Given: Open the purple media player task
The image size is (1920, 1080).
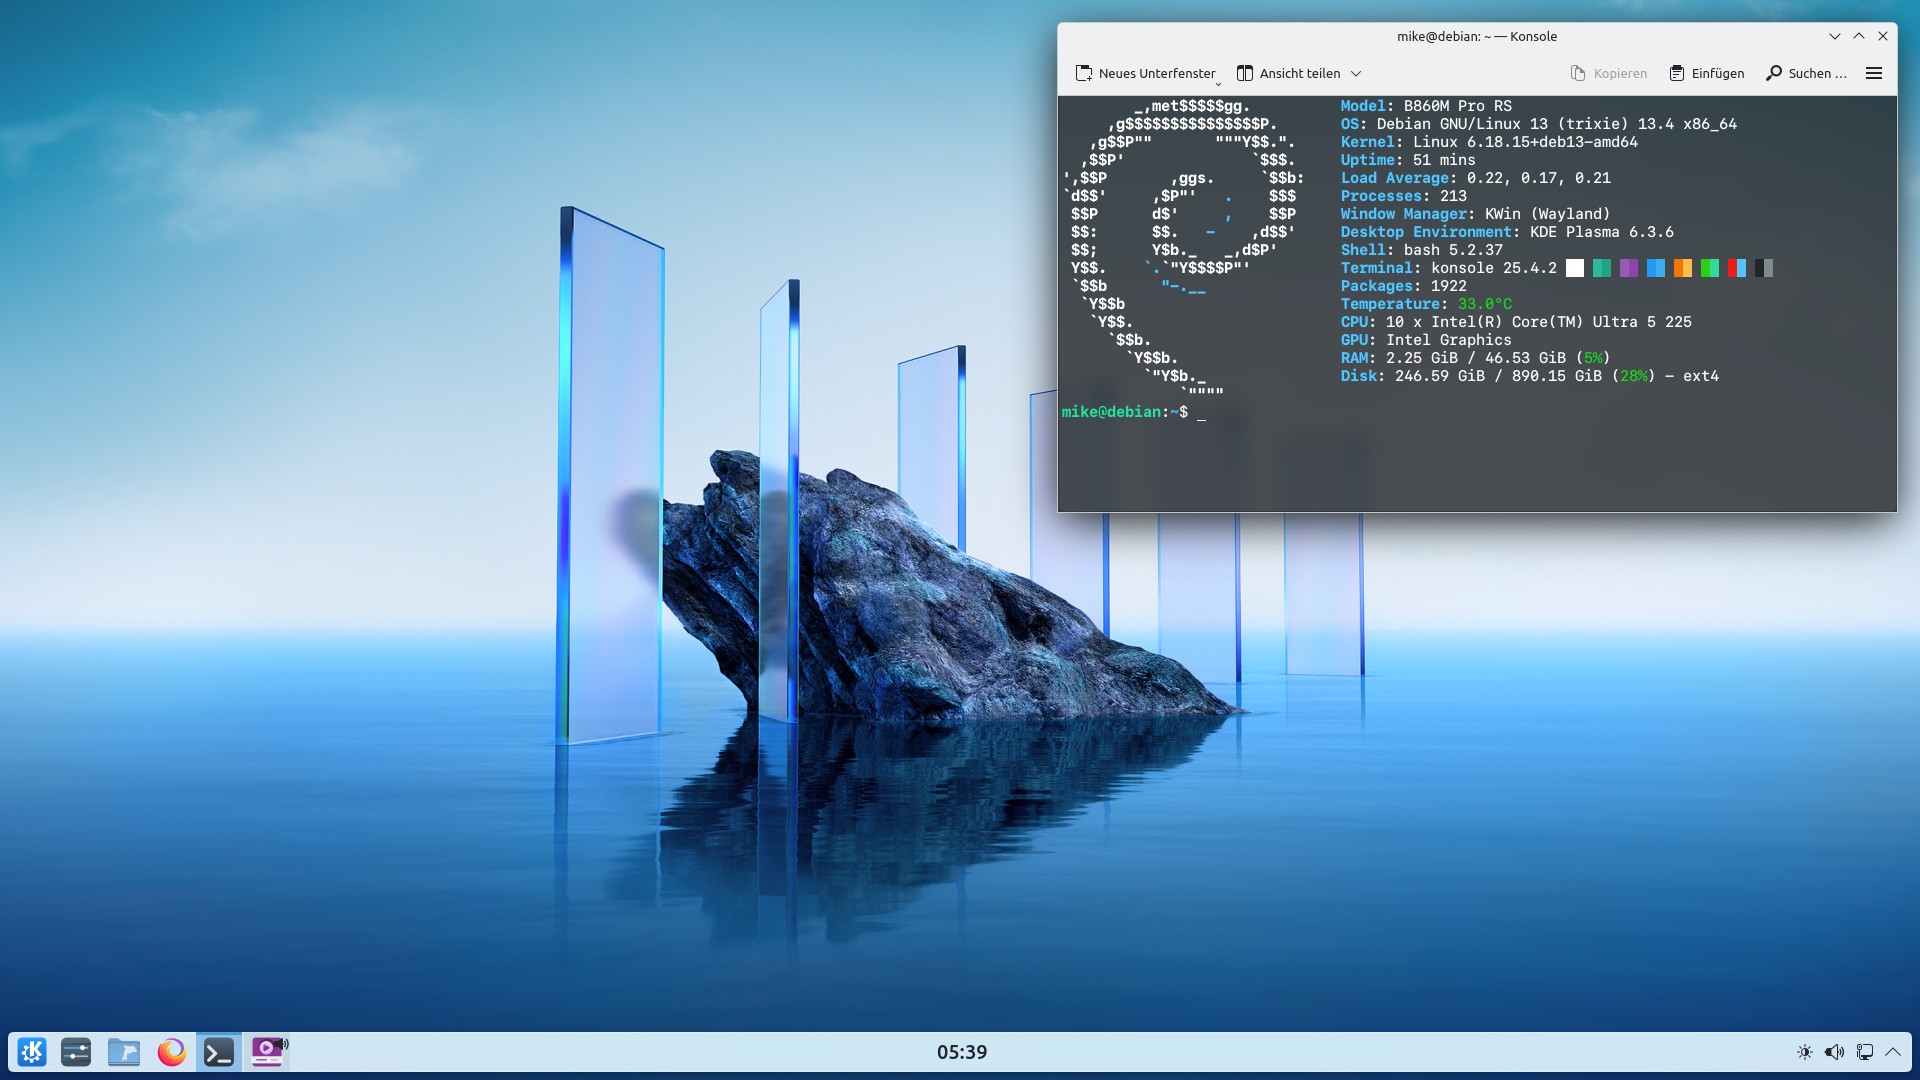Looking at the screenshot, I should pos(265,1053).
